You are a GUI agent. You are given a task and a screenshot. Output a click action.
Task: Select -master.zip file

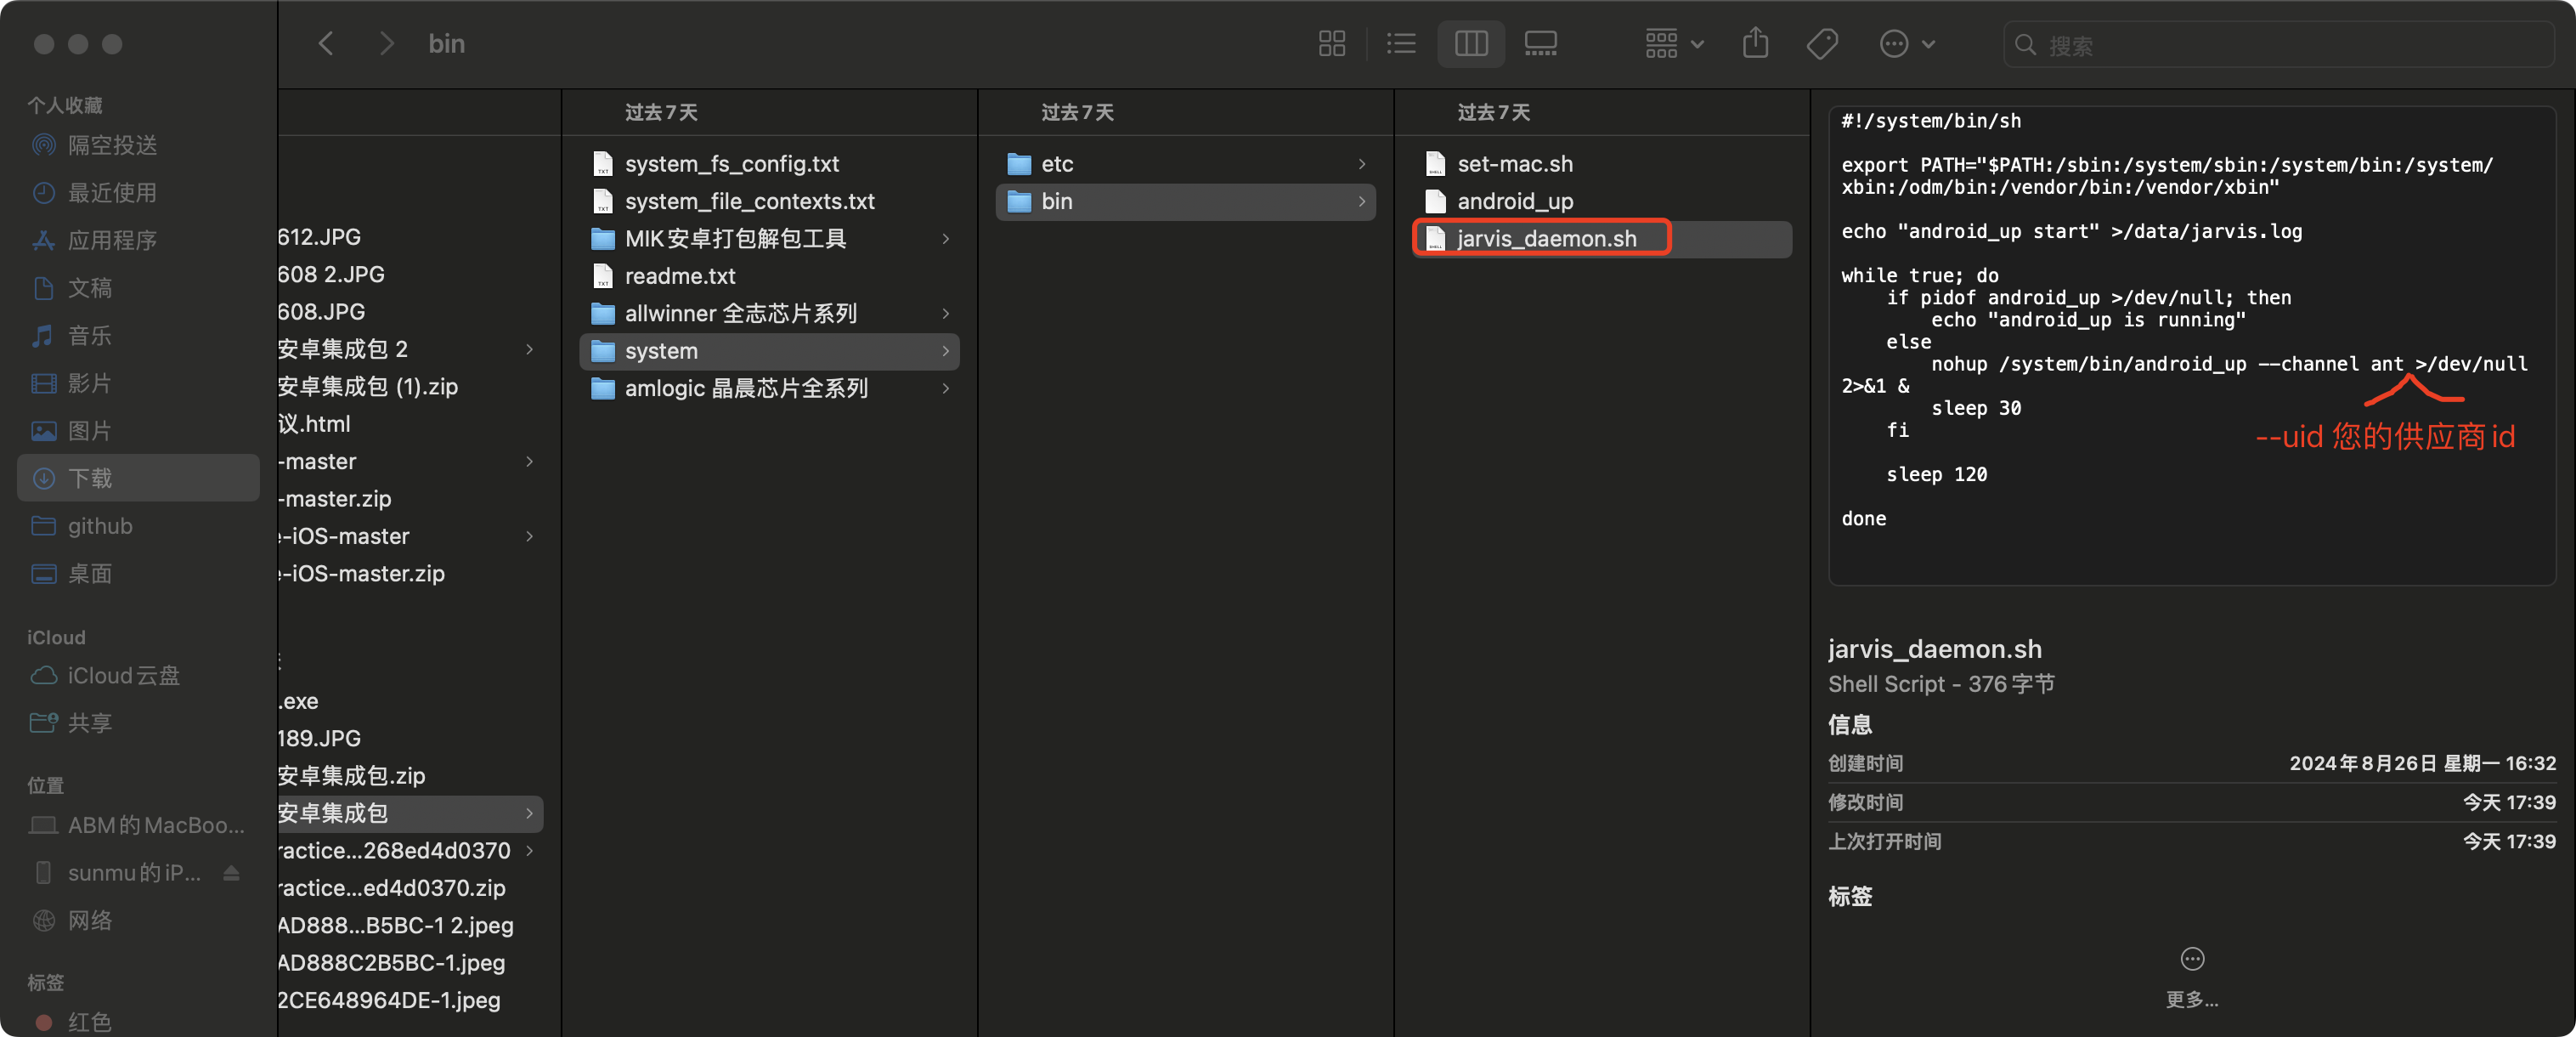click(x=410, y=499)
